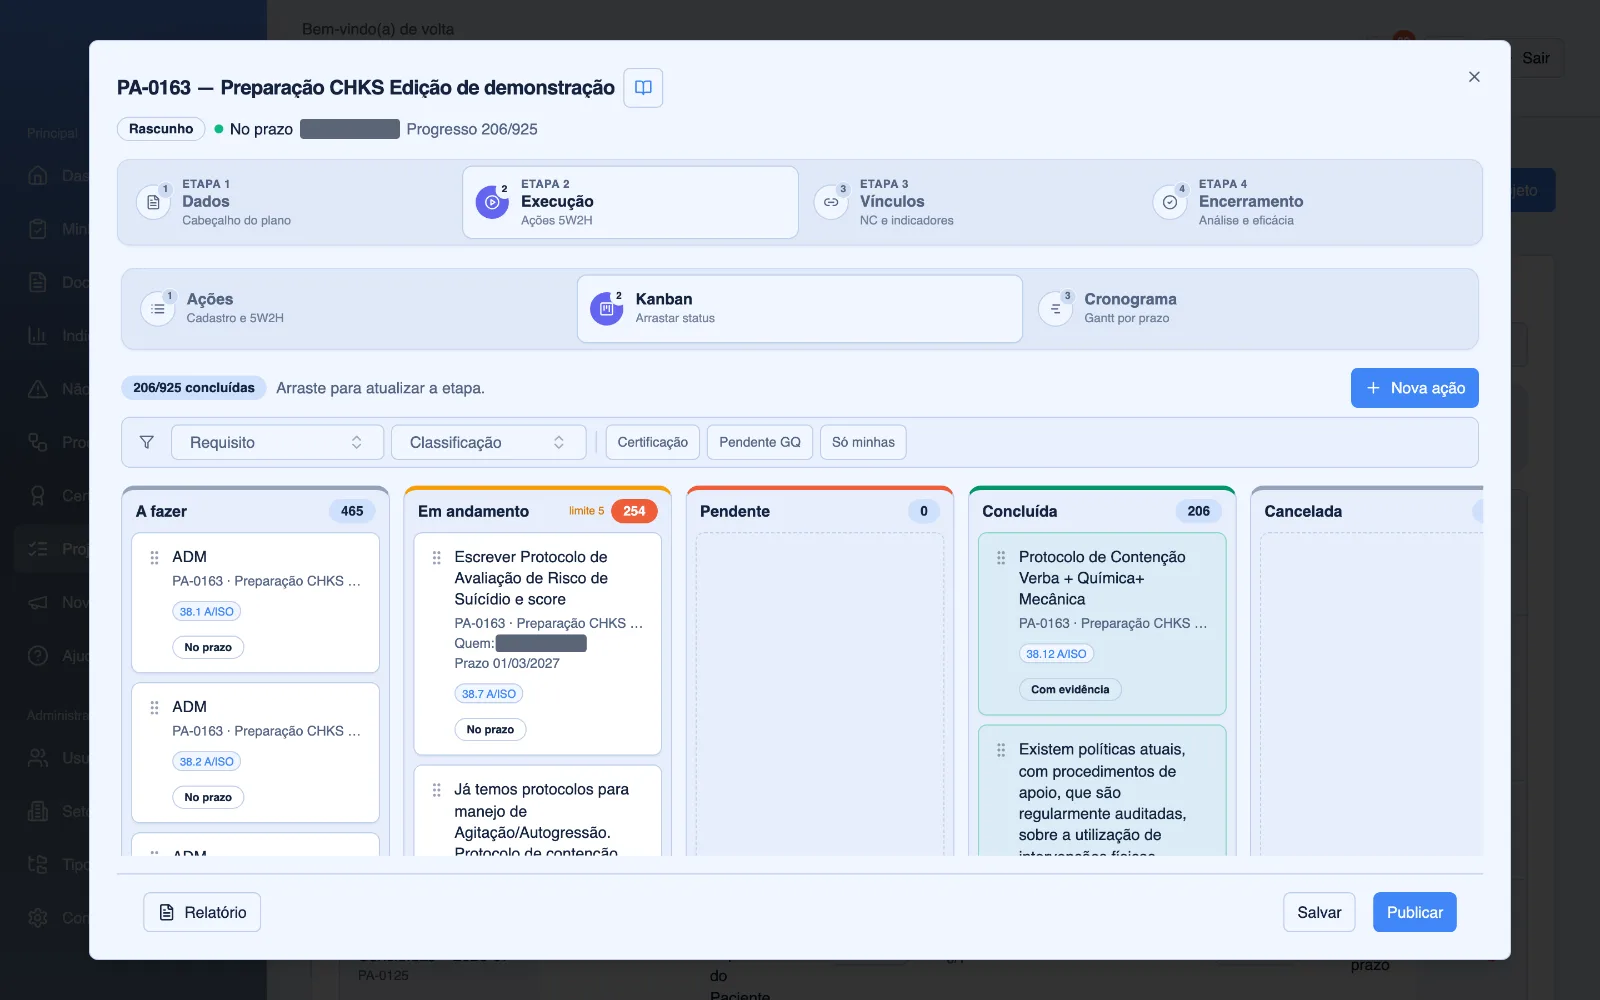This screenshot has width=1600, height=1000.
Task: Click the 206 count in Concluída column
Action: pos(1198,511)
